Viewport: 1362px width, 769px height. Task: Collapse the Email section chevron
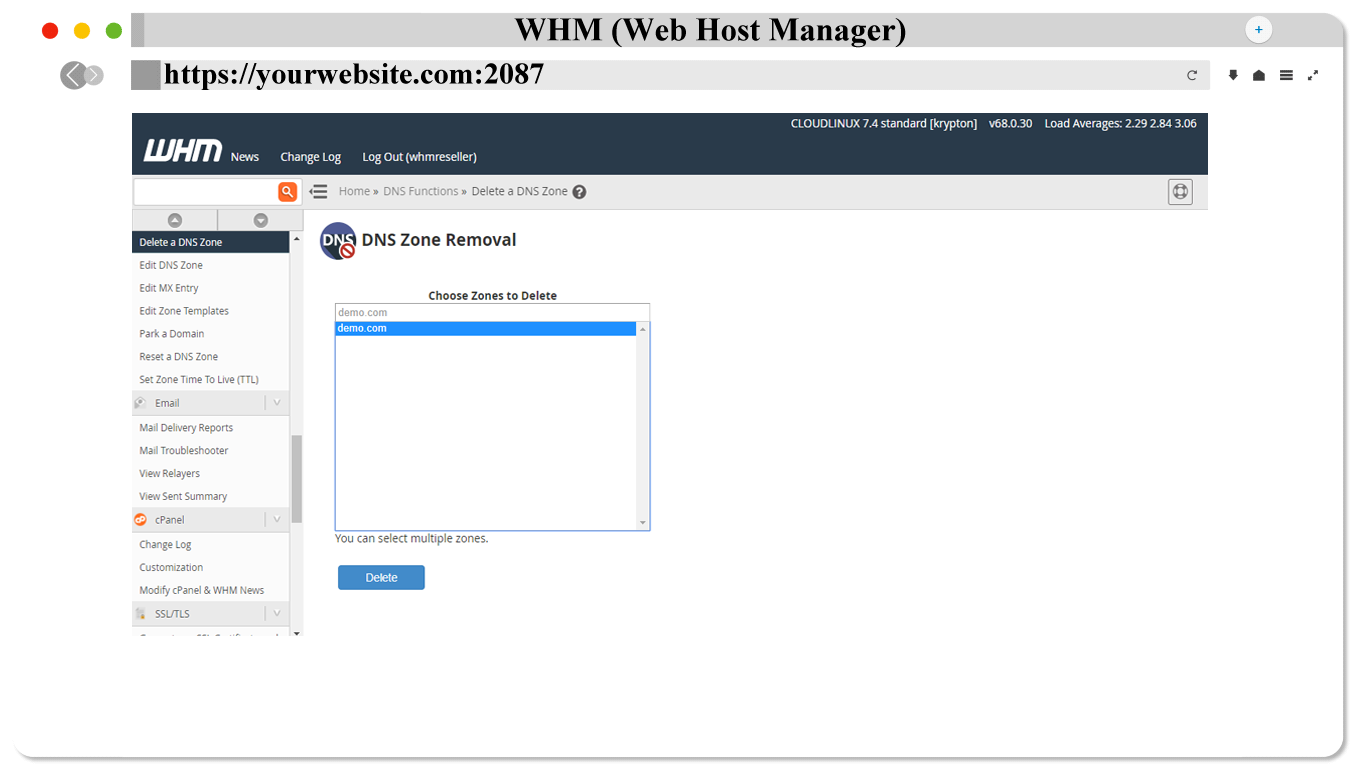(x=277, y=403)
